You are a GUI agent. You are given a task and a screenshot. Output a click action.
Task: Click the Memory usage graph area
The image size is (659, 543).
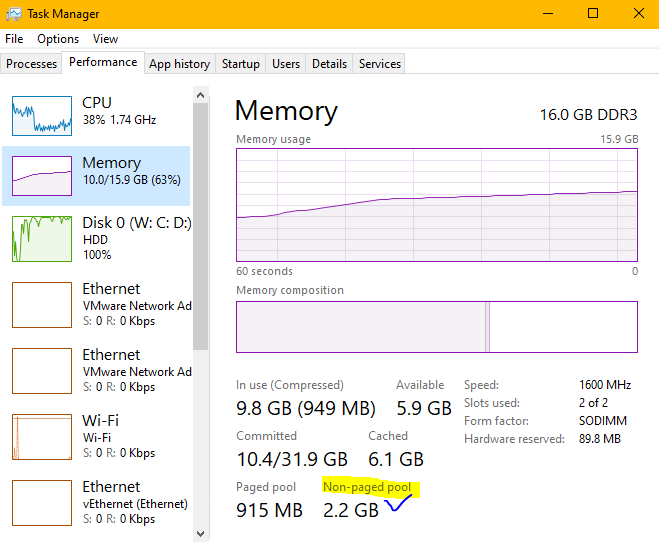(x=437, y=205)
